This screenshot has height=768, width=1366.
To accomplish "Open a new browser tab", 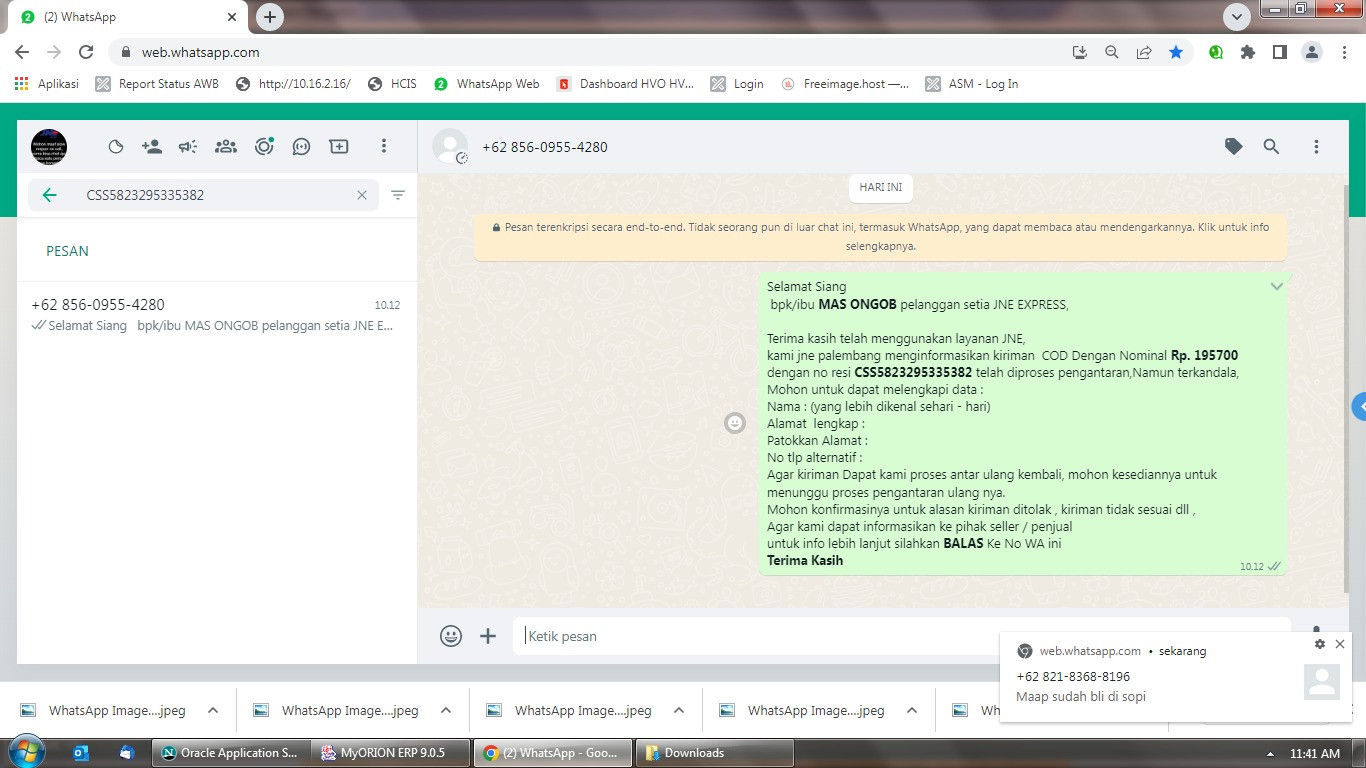I will click(x=270, y=17).
